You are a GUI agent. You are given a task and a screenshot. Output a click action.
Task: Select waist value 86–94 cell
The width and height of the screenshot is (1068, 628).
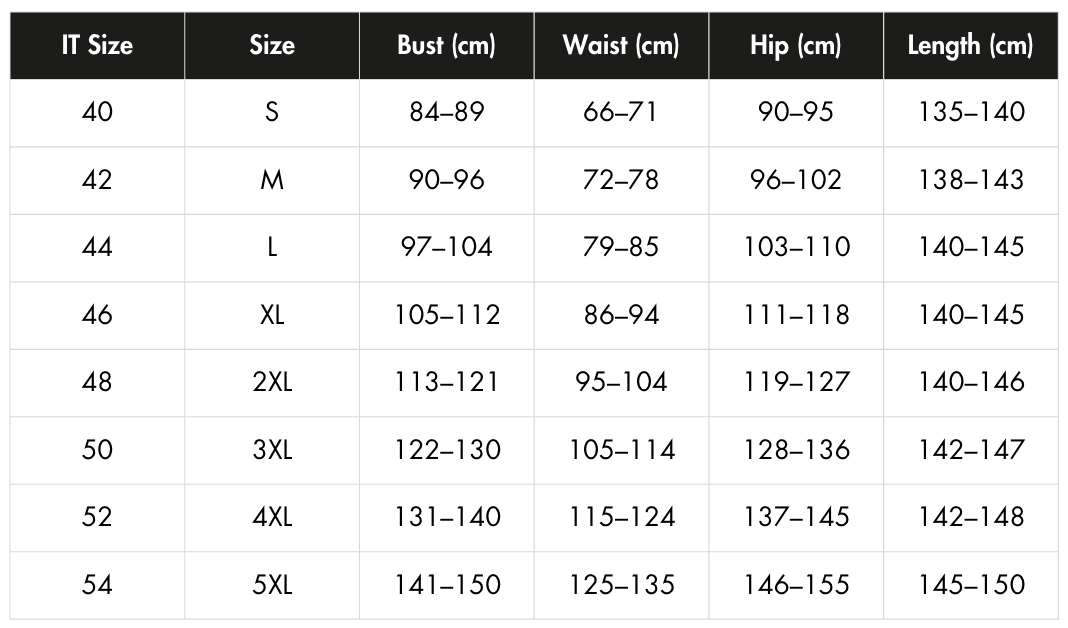click(621, 315)
